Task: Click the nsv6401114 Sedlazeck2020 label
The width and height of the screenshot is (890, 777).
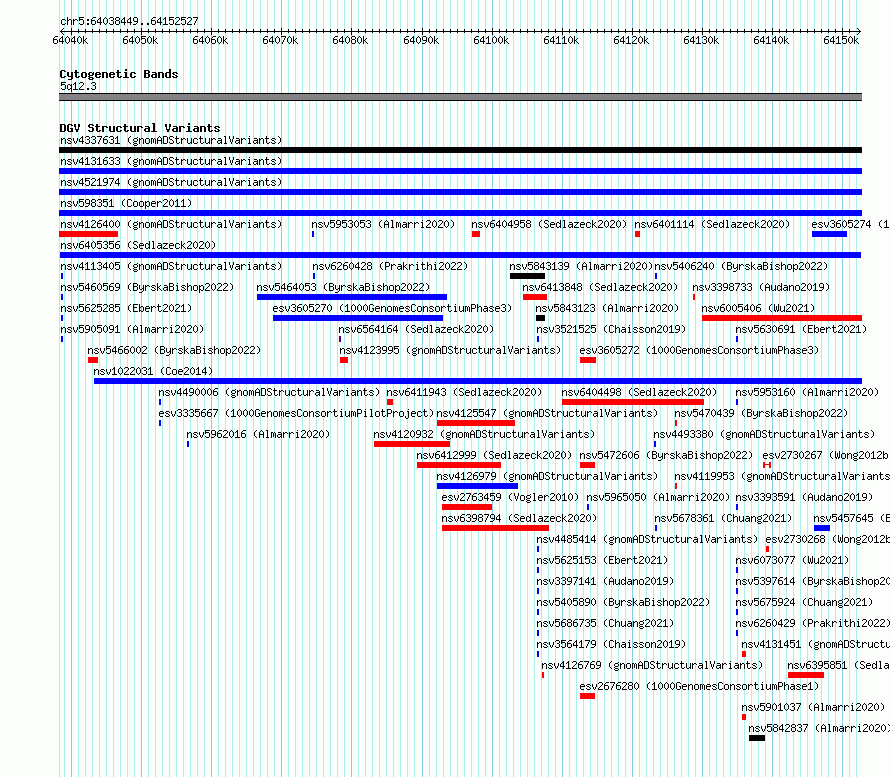Action: coord(712,224)
